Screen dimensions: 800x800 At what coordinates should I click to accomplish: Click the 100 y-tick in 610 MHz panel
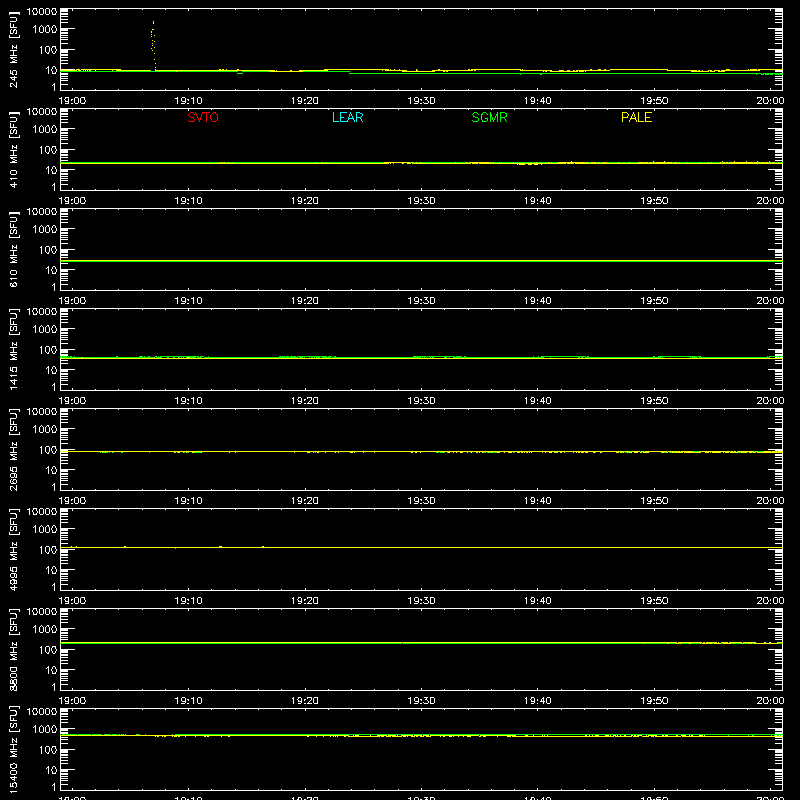coord(48,249)
